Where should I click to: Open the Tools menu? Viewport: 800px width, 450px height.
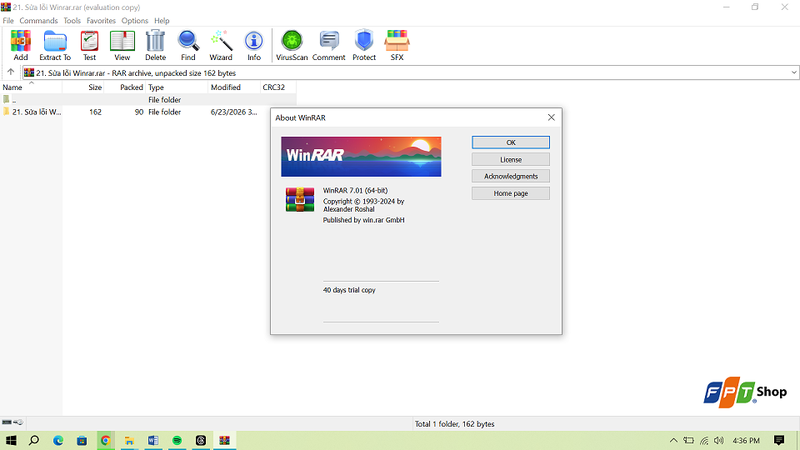pyautogui.click(x=72, y=20)
